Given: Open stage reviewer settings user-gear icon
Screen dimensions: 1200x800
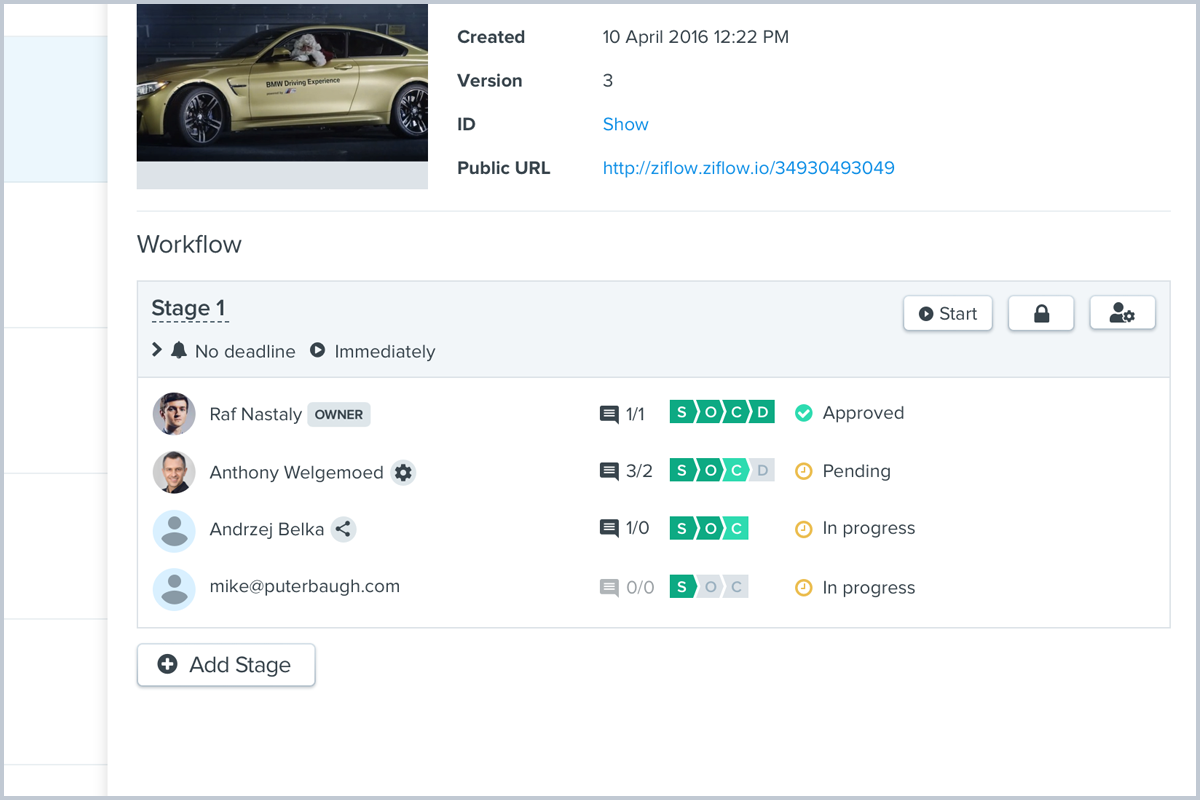Looking at the screenshot, I should click(x=1122, y=314).
